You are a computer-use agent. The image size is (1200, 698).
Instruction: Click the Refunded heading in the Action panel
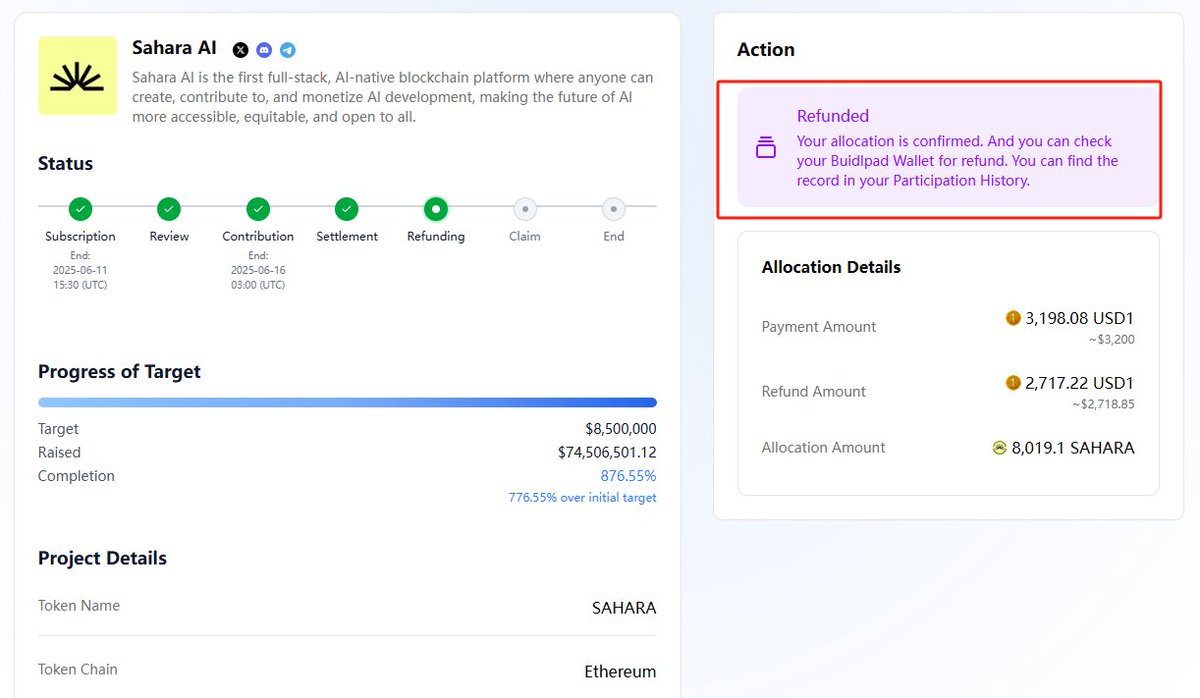coord(833,116)
